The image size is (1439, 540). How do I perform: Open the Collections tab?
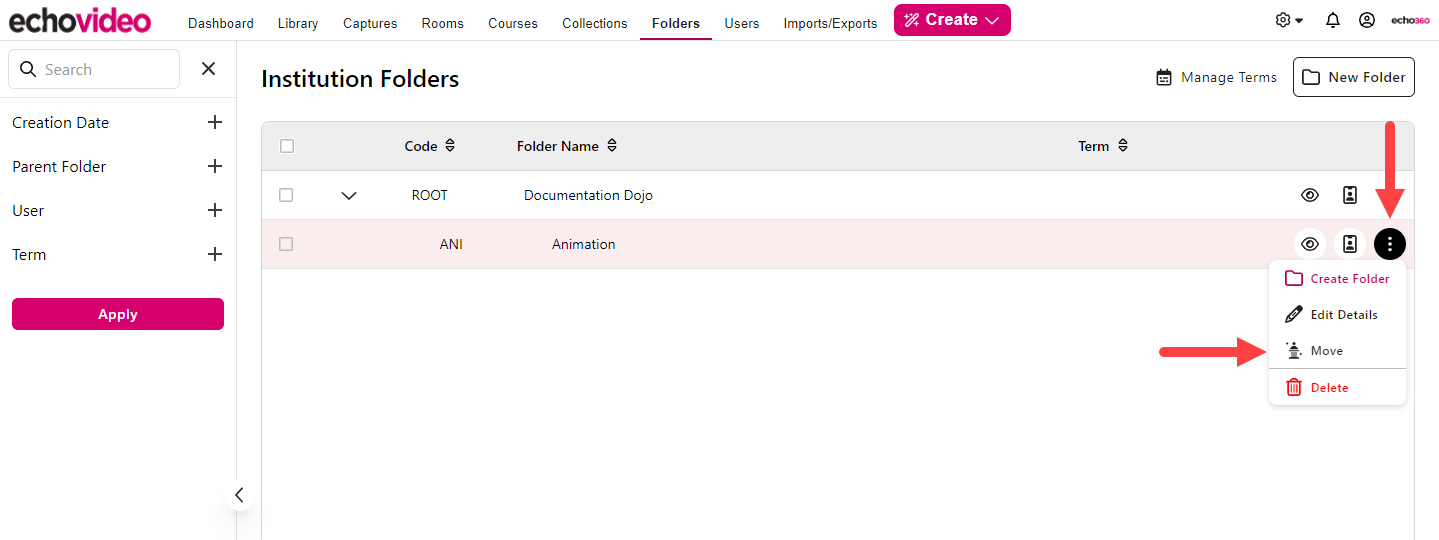[x=595, y=23]
